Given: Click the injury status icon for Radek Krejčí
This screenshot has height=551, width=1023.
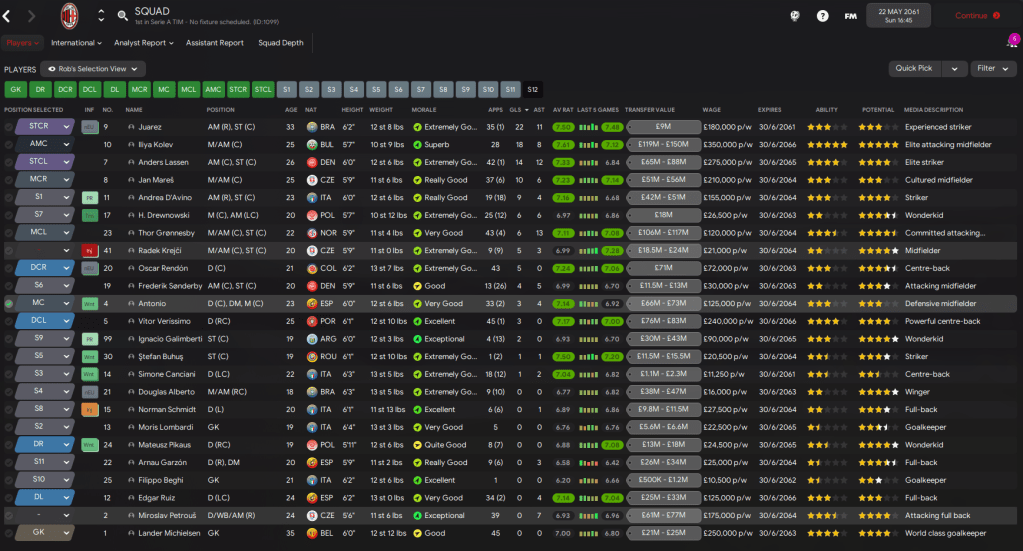Looking at the screenshot, I should tap(90, 250).
